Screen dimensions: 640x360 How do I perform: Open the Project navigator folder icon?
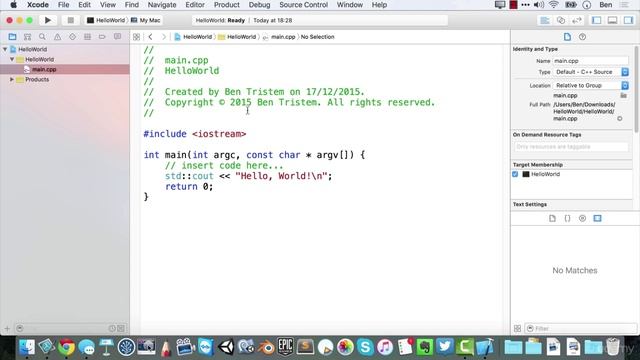click(x=13, y=37)
